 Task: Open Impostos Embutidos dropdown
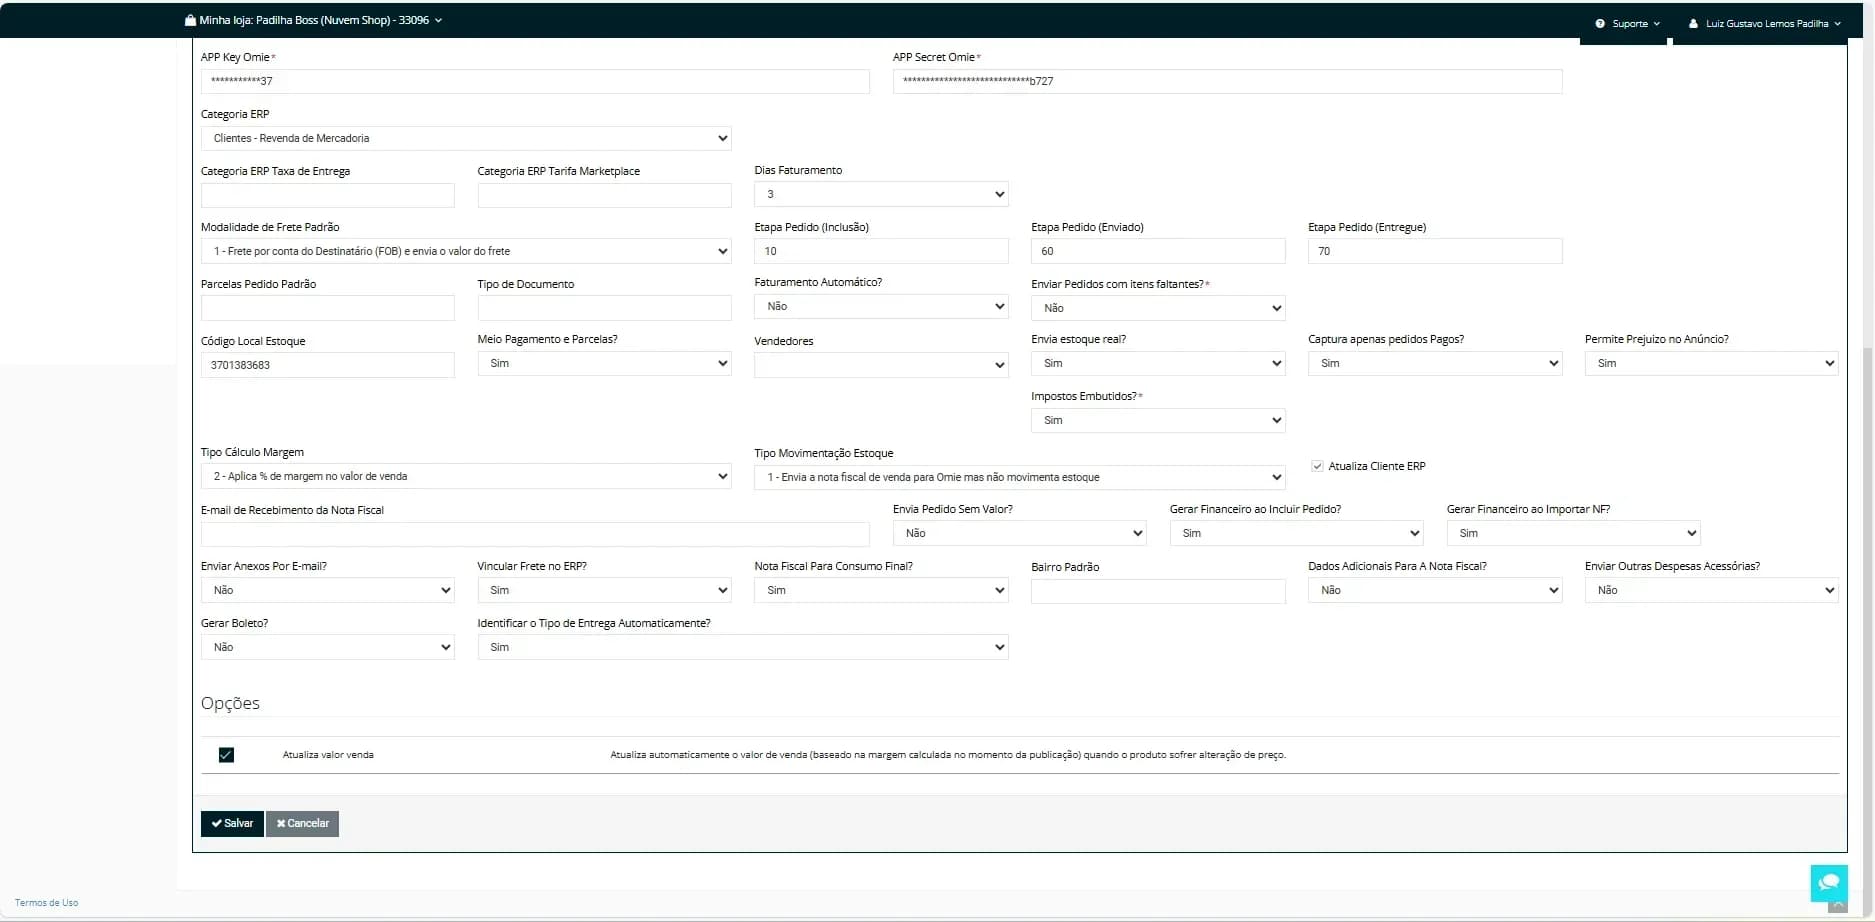[x=1158, y=420]
